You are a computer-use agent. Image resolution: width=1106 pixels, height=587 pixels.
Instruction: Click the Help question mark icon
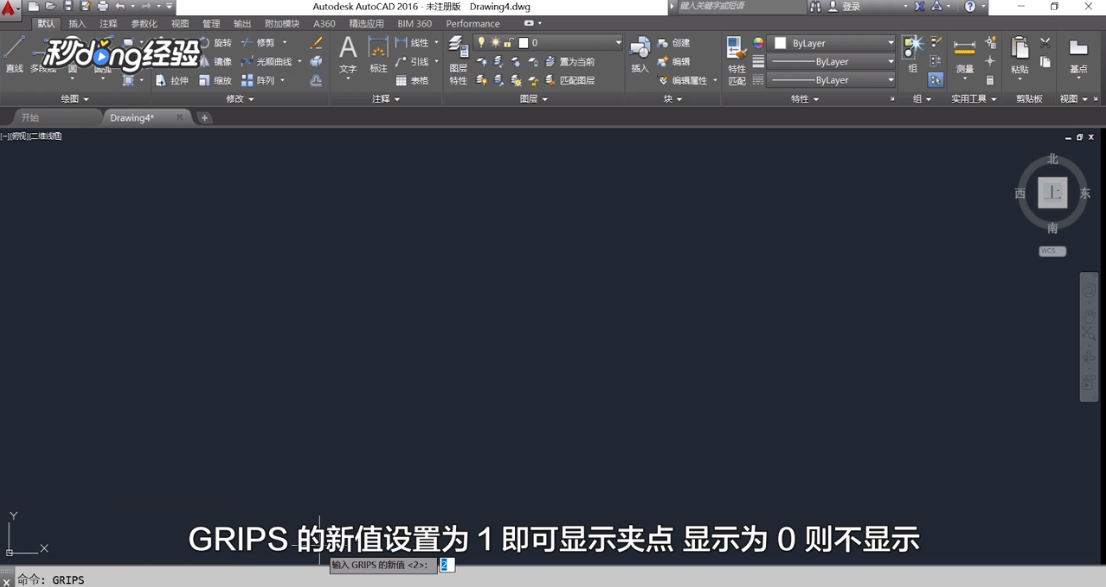point(971,6)
